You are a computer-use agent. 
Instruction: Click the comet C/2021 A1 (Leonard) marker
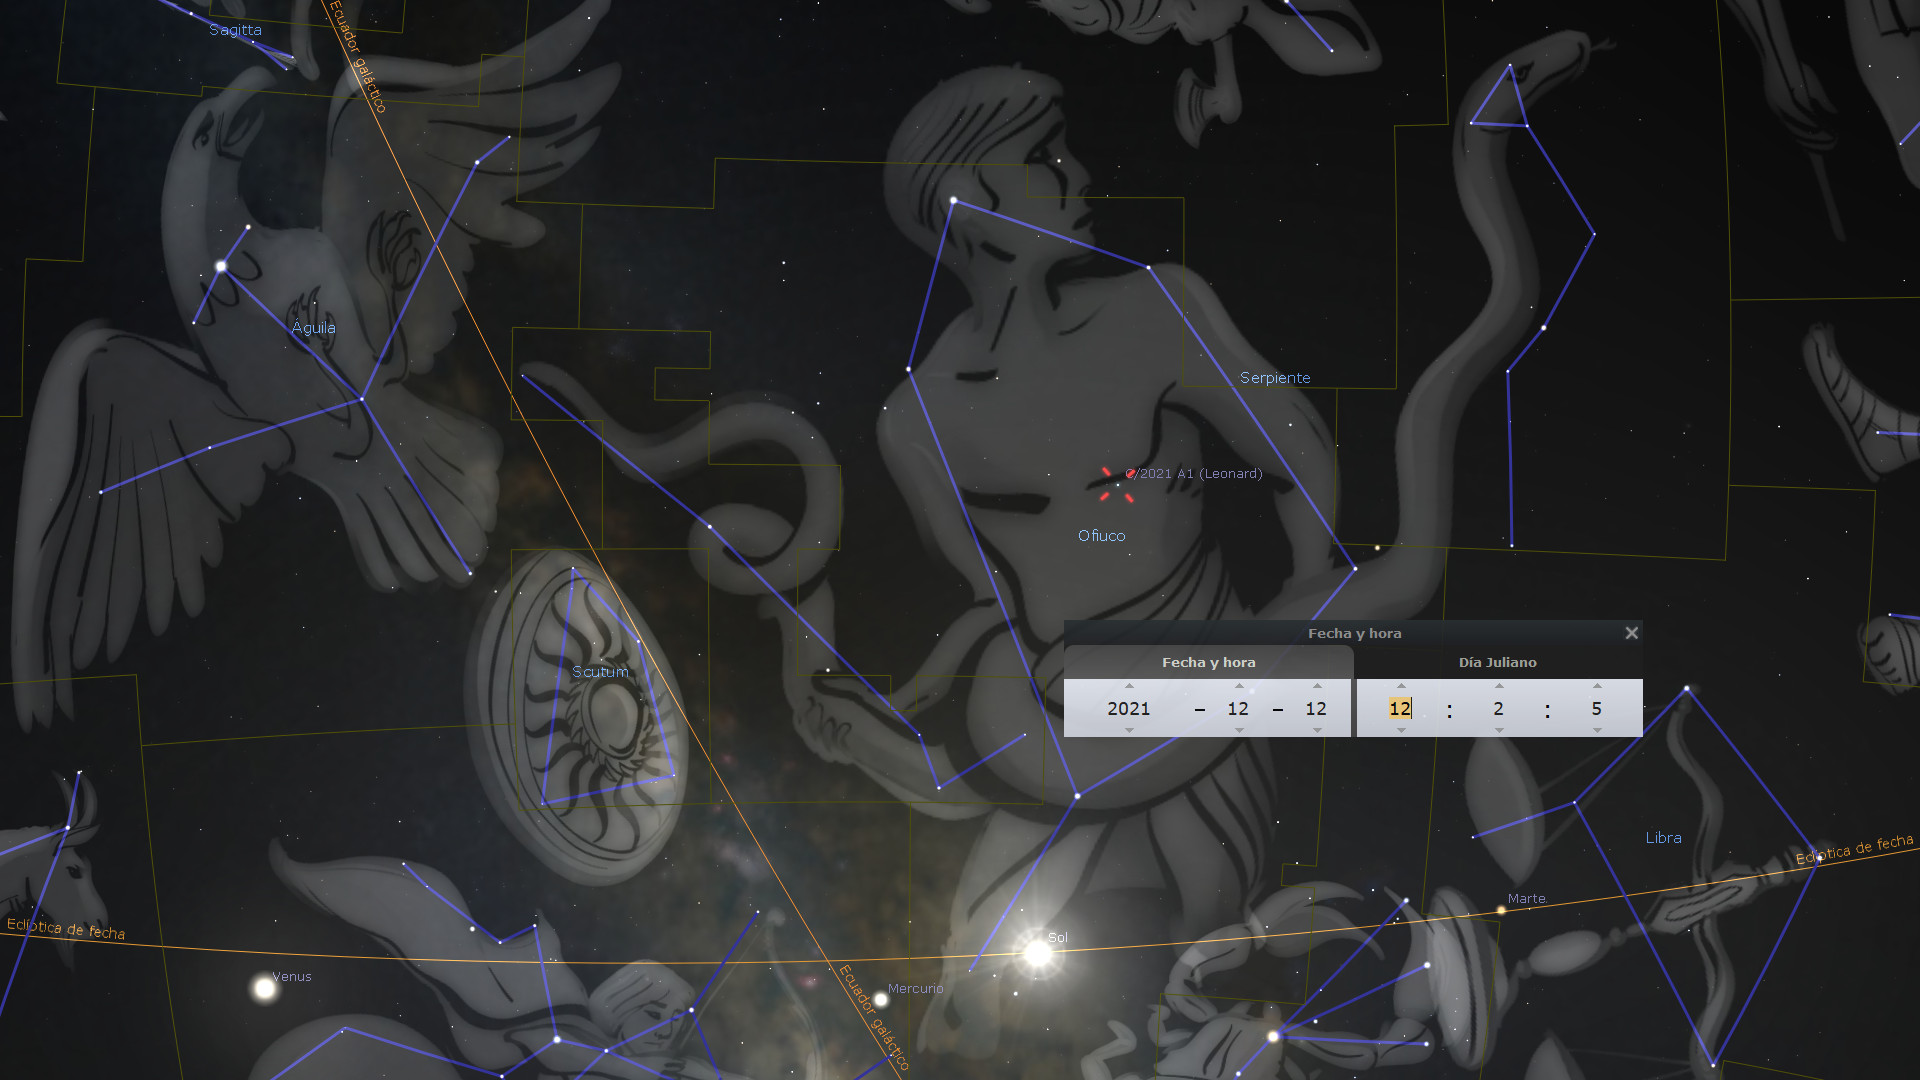point(1117,485)
